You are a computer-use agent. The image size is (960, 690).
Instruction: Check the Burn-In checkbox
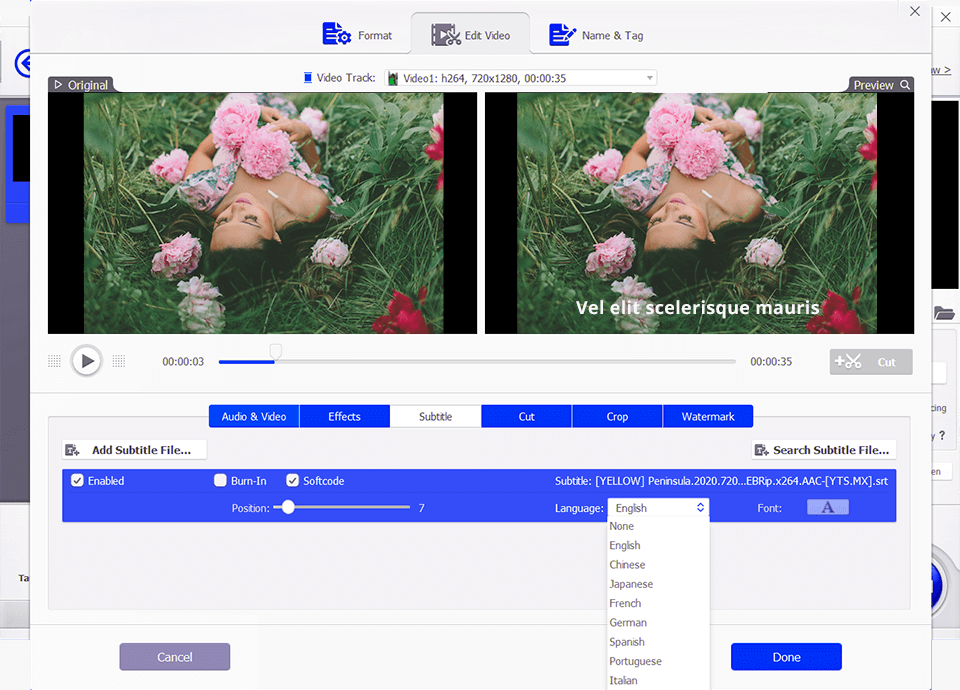(220, 481)
